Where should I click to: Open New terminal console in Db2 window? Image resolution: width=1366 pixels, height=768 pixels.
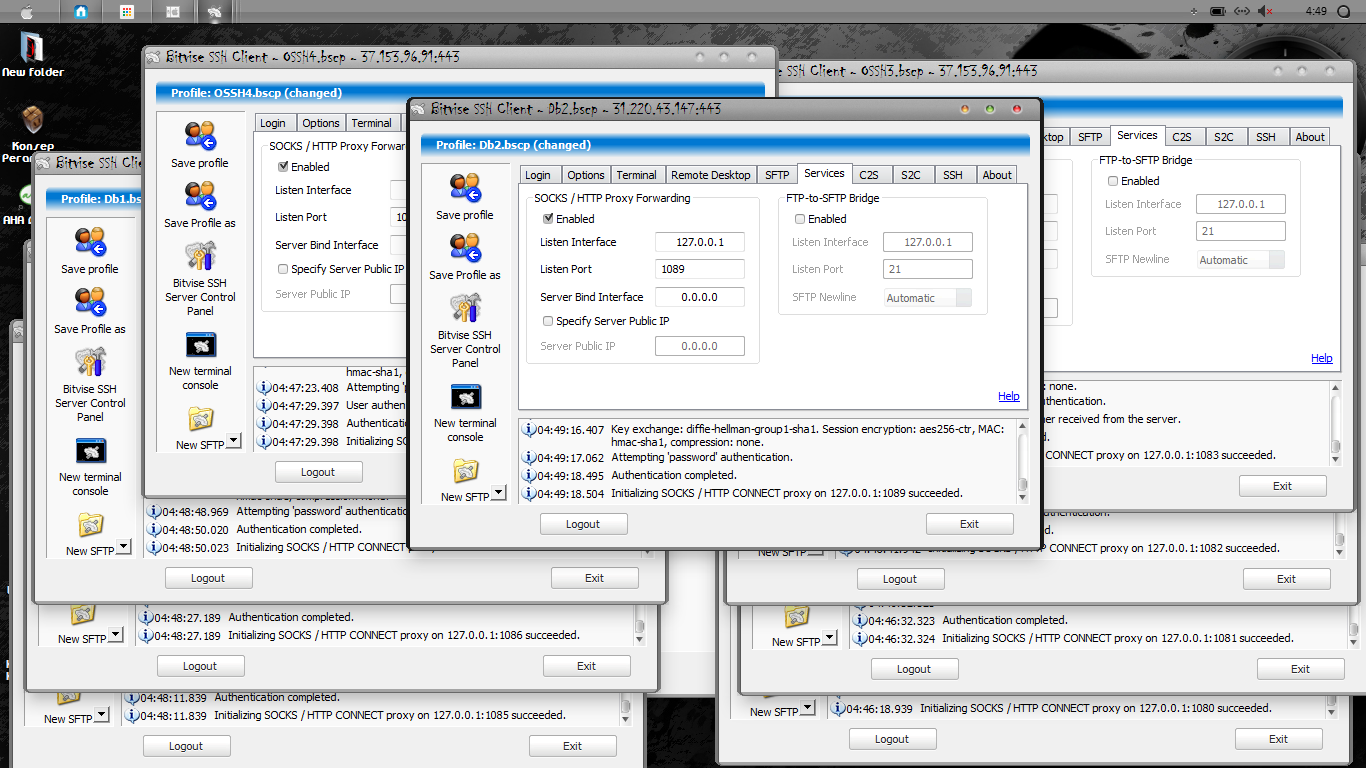tap(465, 397)
